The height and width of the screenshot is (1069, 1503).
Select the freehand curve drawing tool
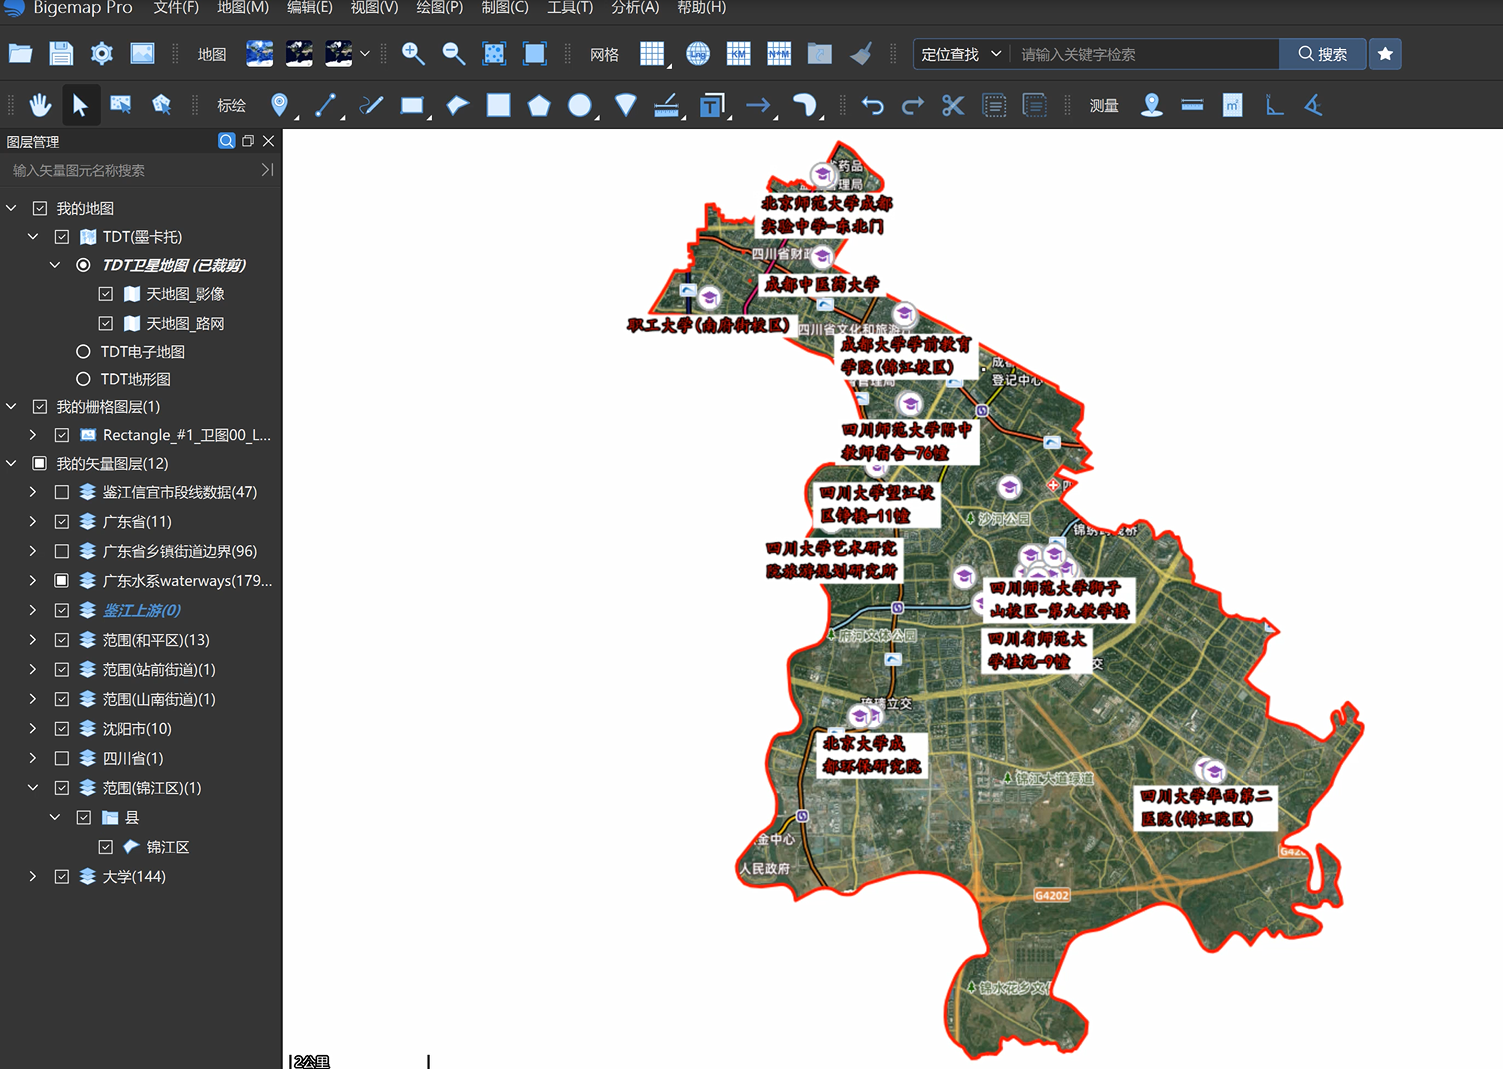click(x=371, y=105)
